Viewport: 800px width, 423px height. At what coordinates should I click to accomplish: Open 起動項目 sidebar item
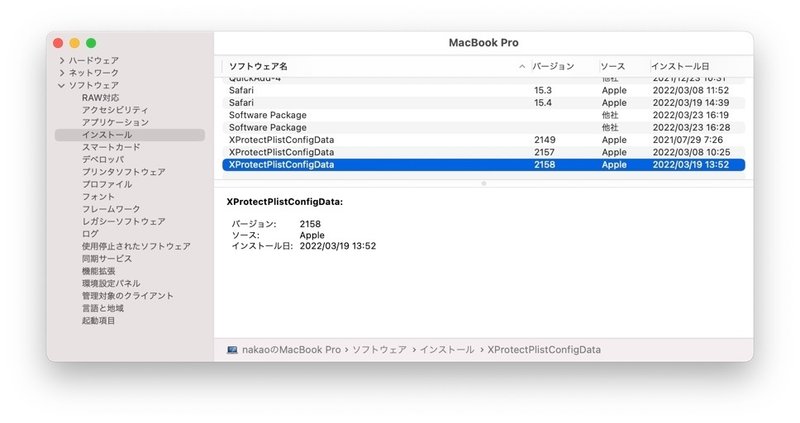point(98,320)
